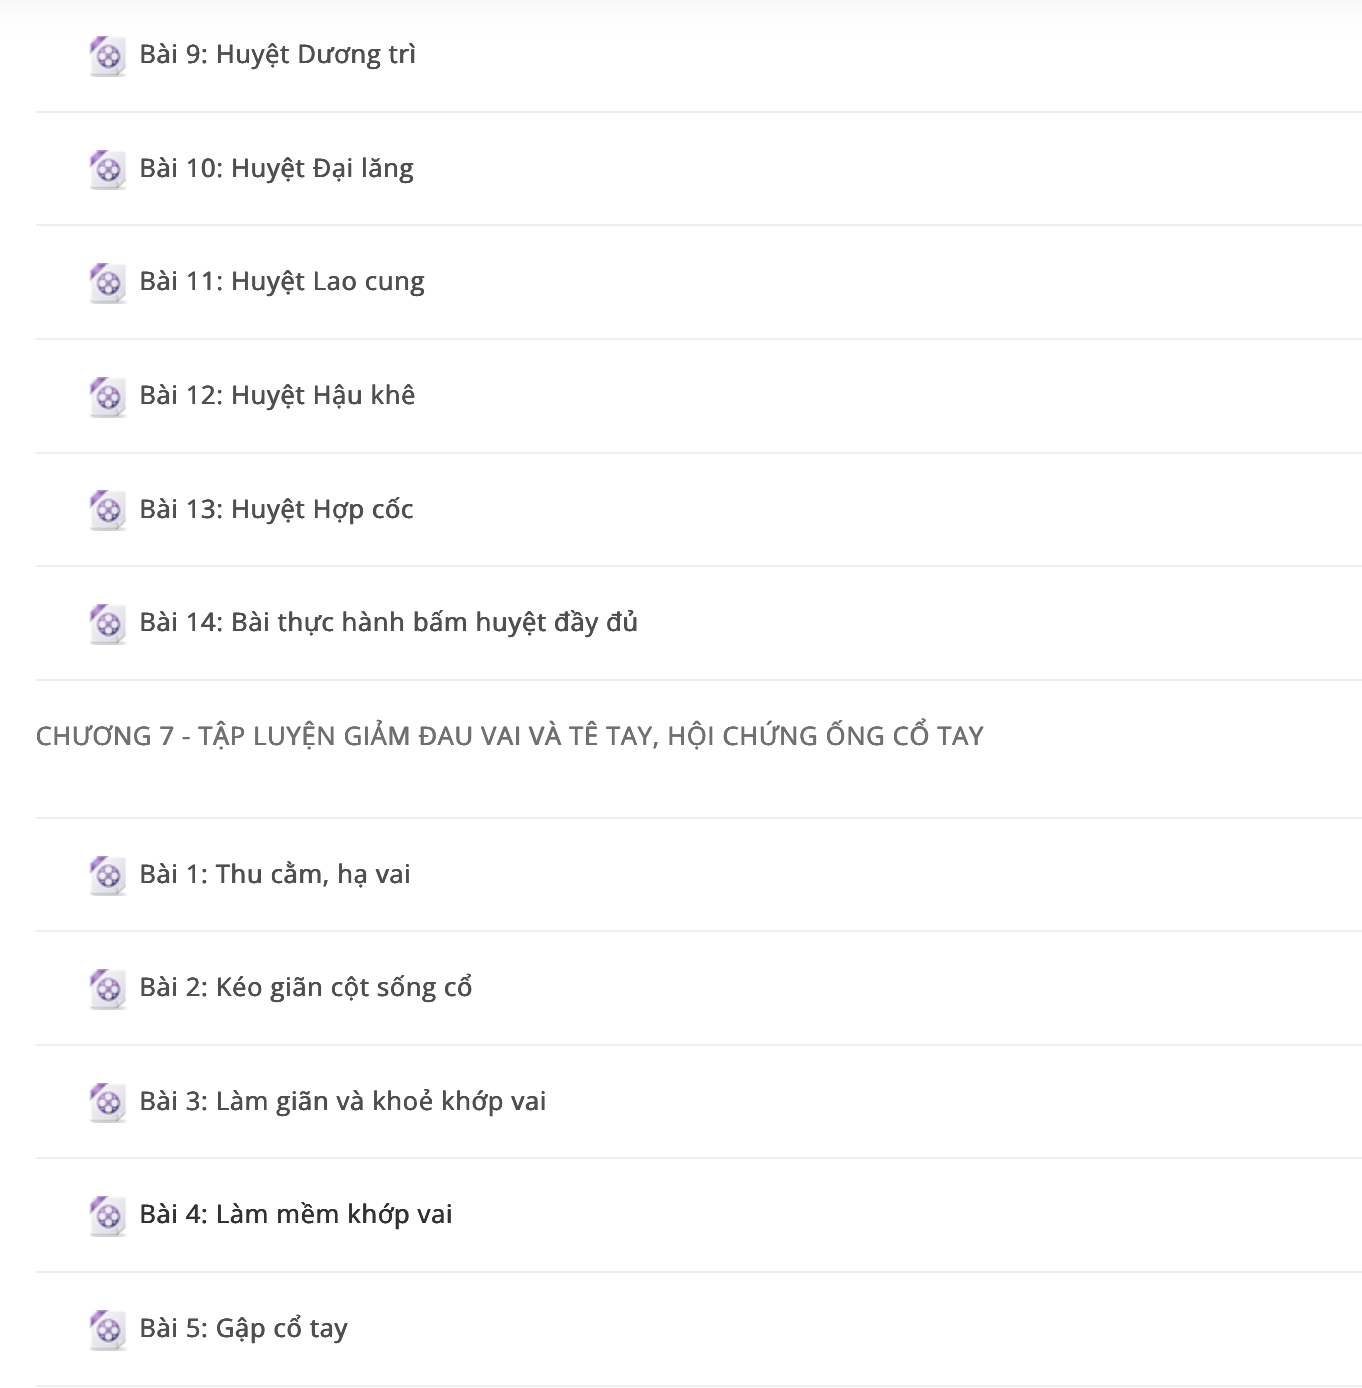The height and width of the screenshot is (1388, 1362).
Task: Open Bài 14: Bài thực hành bấm huyệt đầy đủ
Action: (389, 622)
